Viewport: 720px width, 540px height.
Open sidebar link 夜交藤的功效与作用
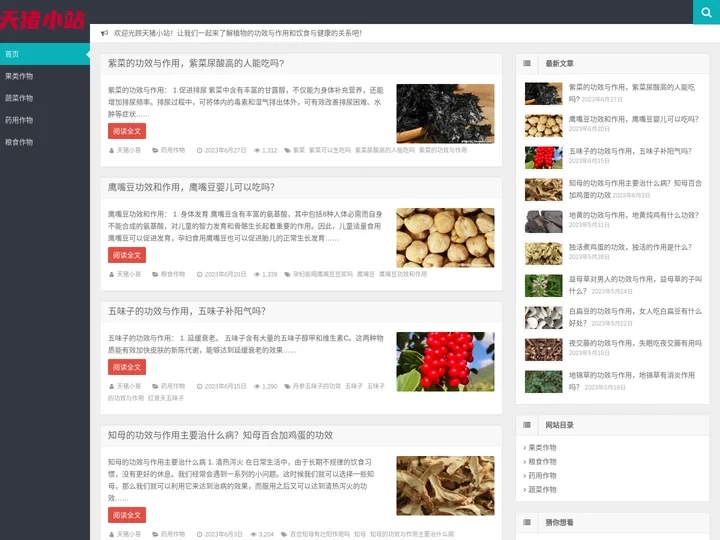[636, 343]
